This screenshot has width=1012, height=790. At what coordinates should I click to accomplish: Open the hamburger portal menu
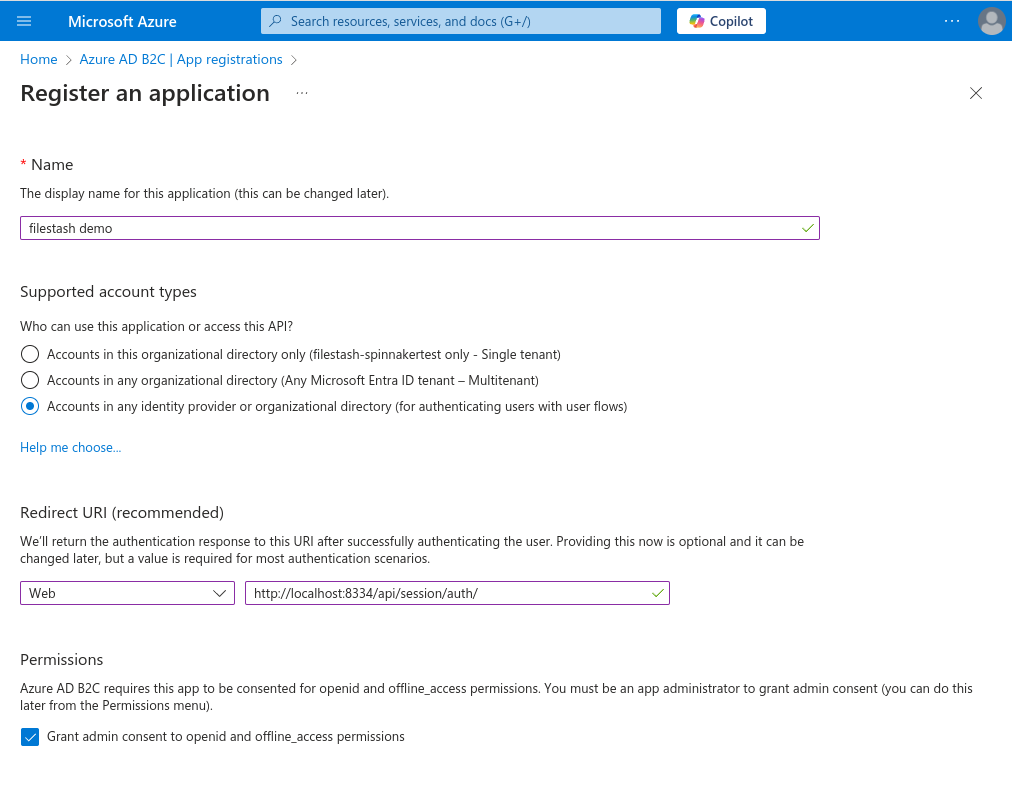coord(24,21)
